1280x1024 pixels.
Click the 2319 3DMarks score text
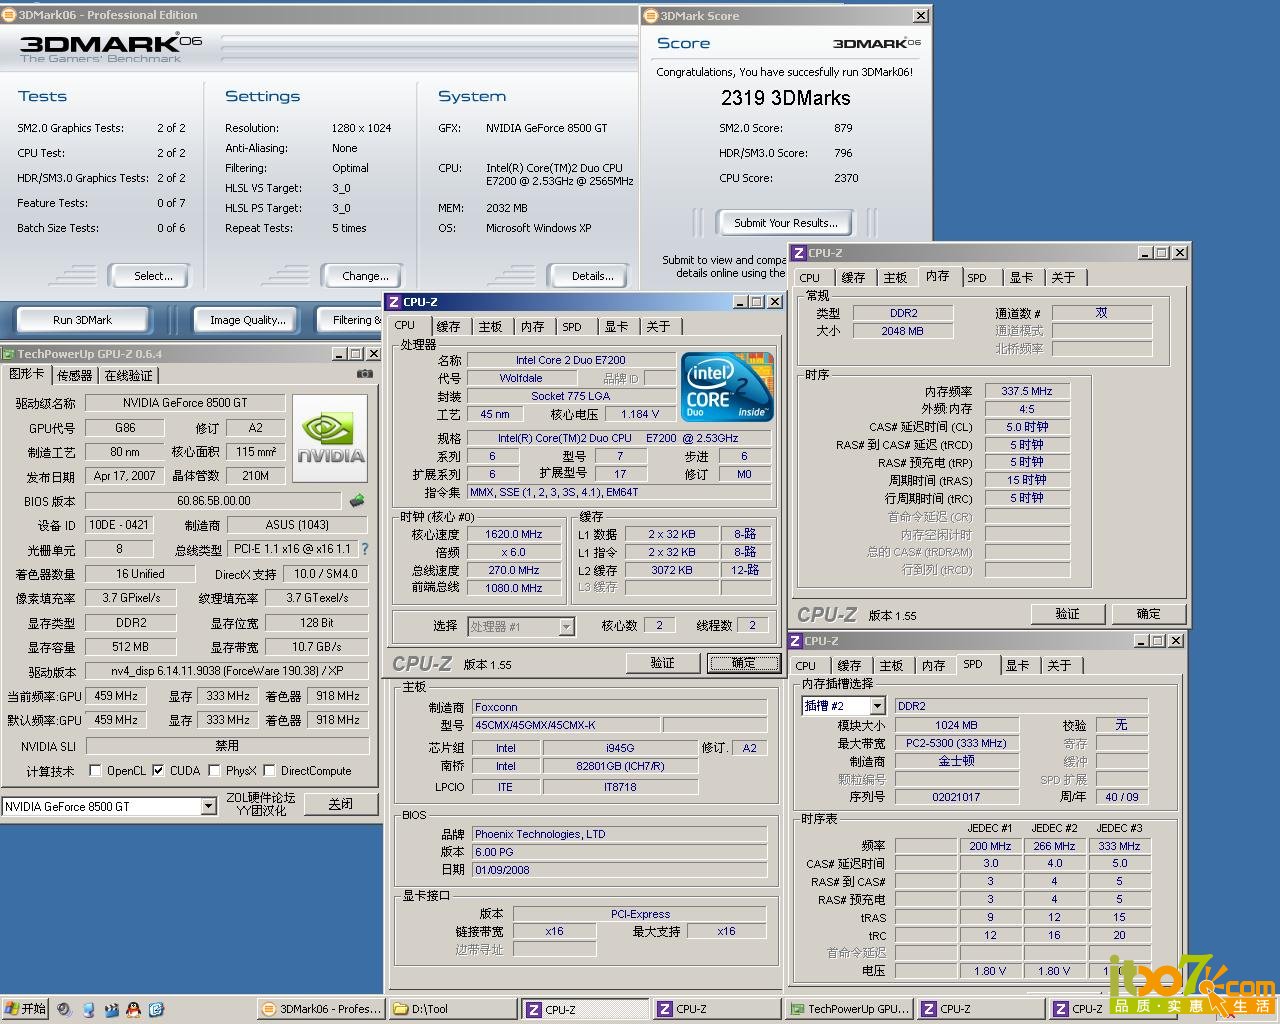786,98
